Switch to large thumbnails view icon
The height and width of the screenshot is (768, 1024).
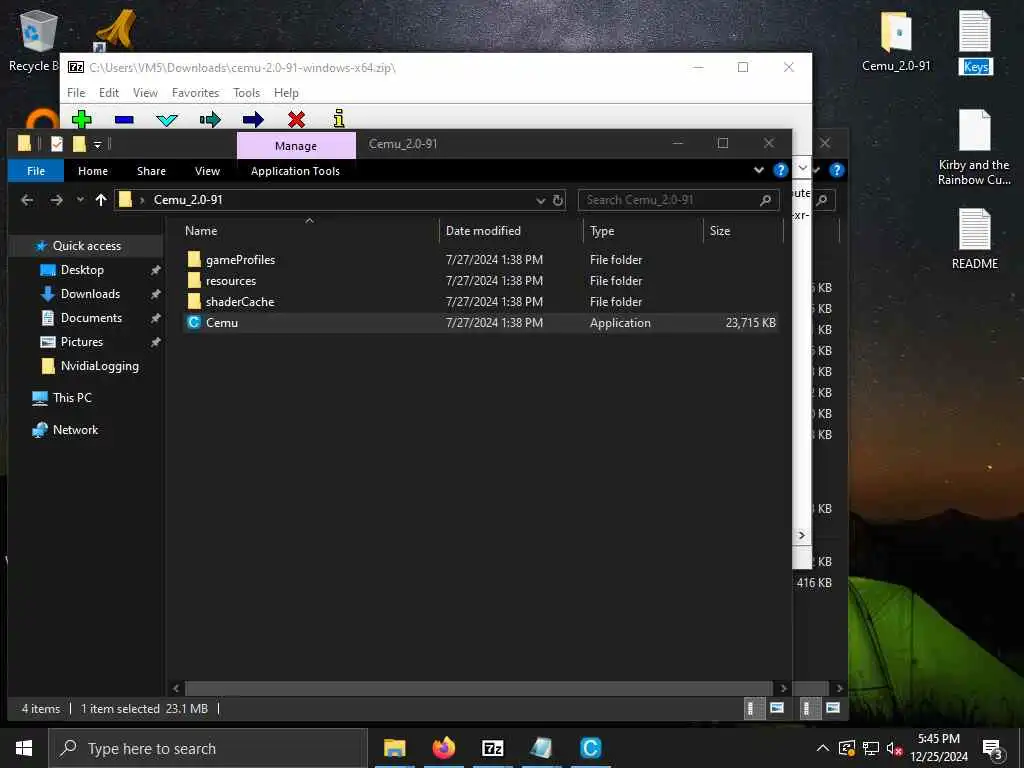click(x=777, y=709)
